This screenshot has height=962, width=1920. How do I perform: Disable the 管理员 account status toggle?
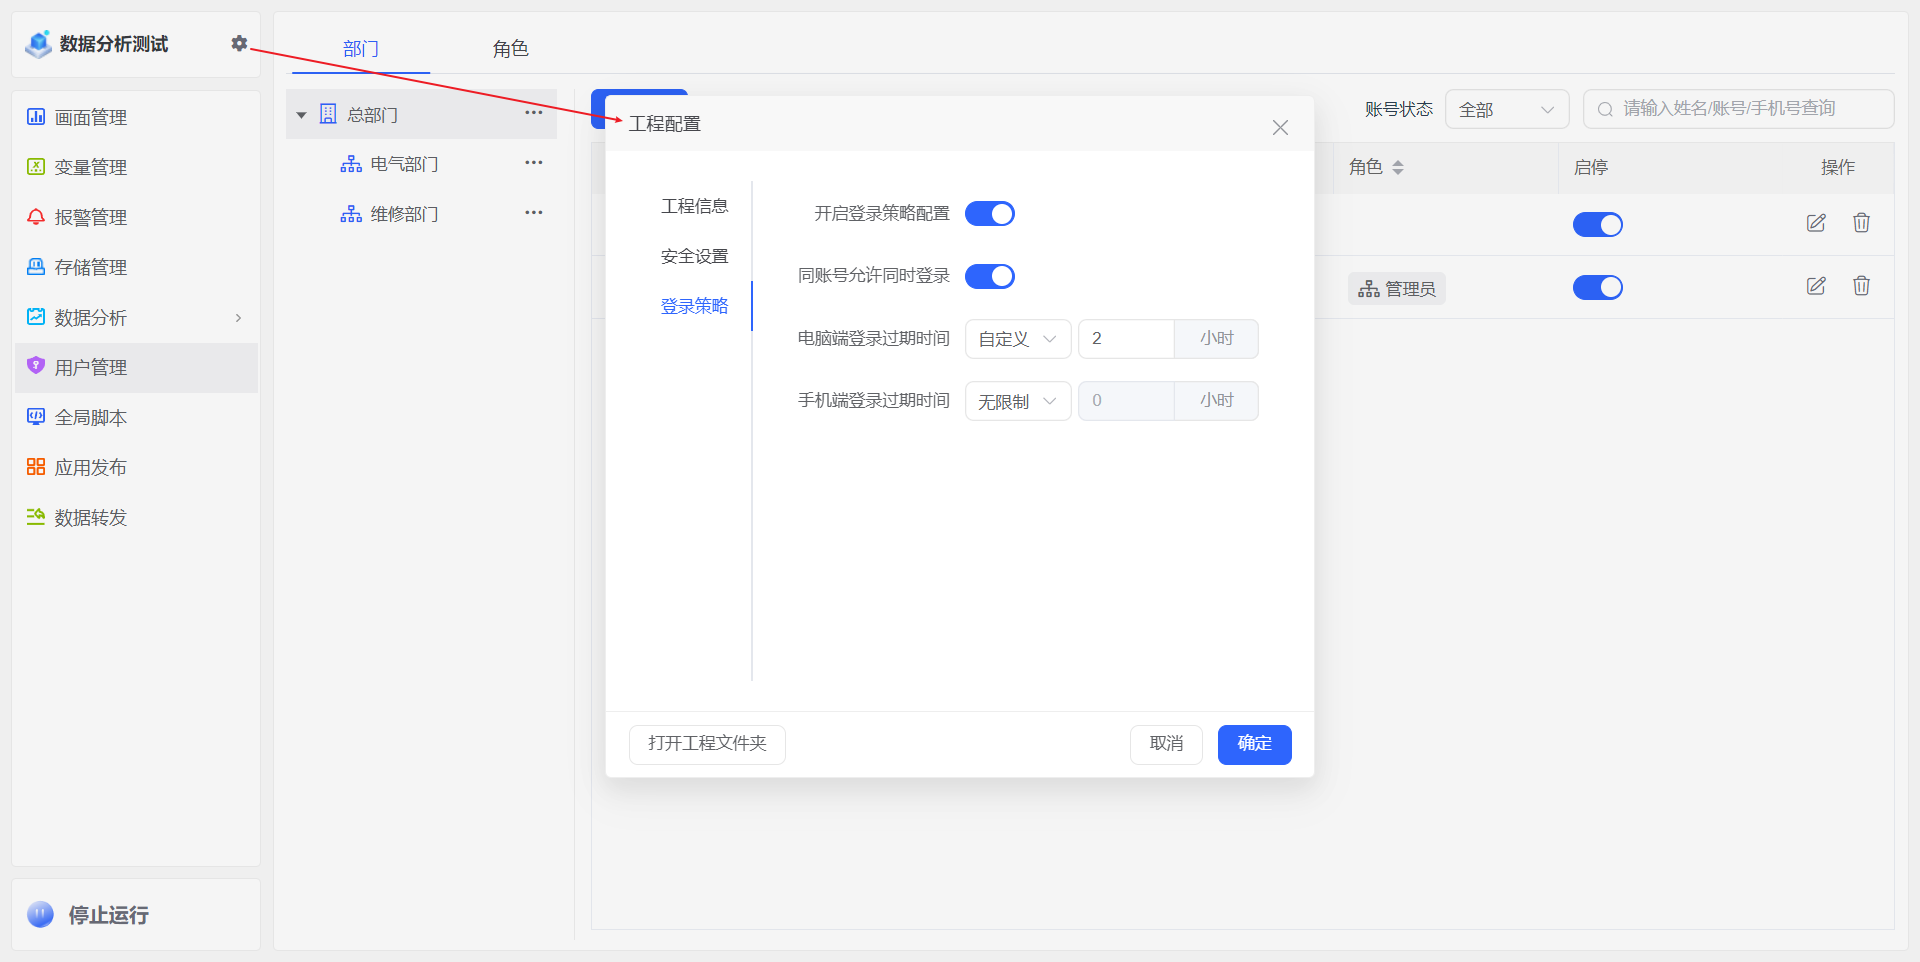1597,287
